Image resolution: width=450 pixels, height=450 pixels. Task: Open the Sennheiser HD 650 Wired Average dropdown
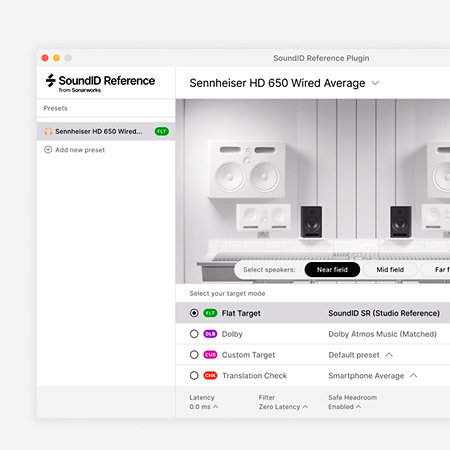375,83
